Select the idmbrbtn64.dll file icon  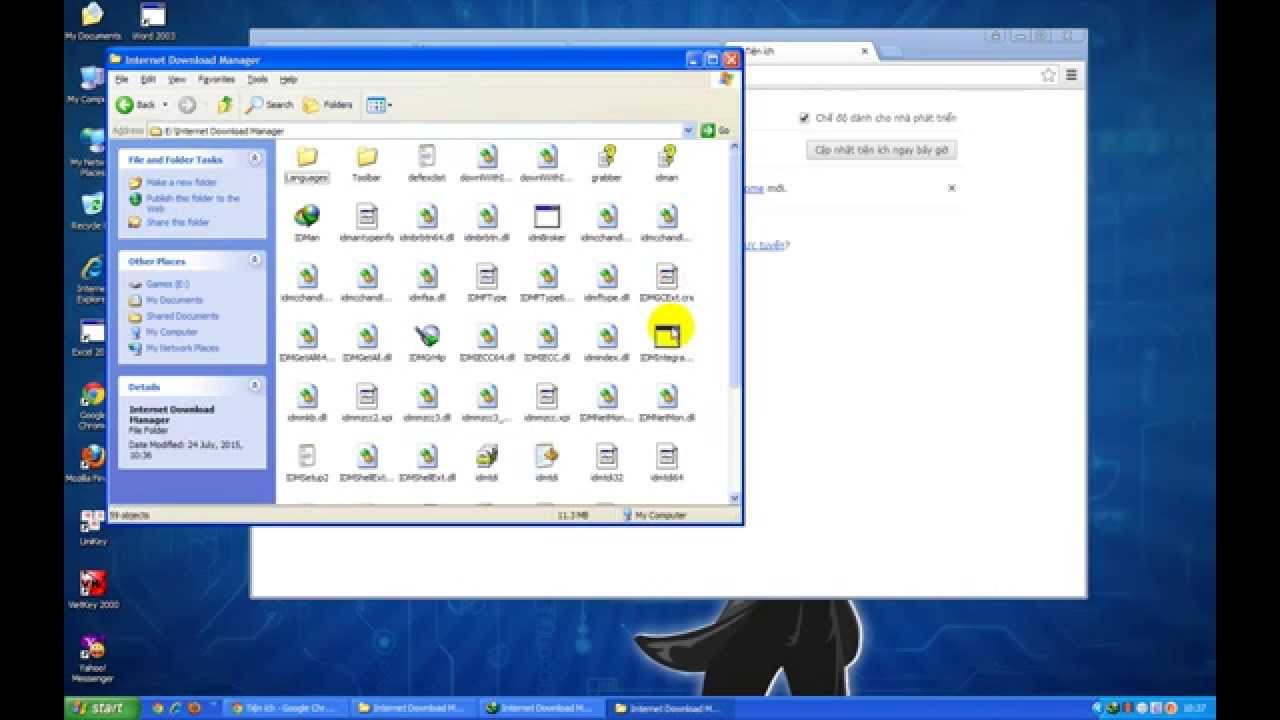pyautogui.click(x=427, y=216)
